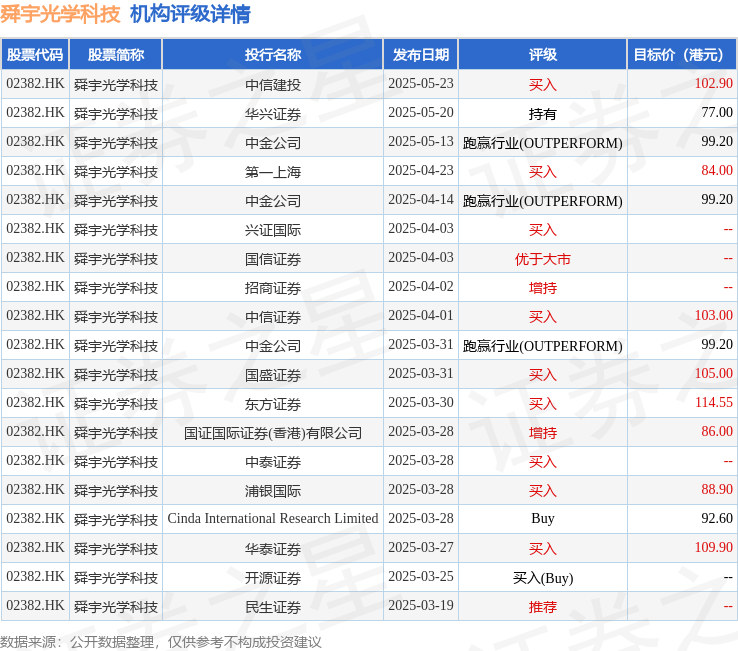
Task: Select the 兴证国际 institution cell
Action: pyautogui.click(x=273, y=230)
